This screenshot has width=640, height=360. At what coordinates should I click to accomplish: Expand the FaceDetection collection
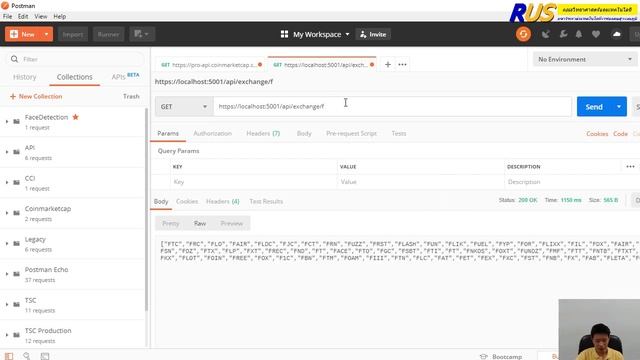tap(7, 122)
